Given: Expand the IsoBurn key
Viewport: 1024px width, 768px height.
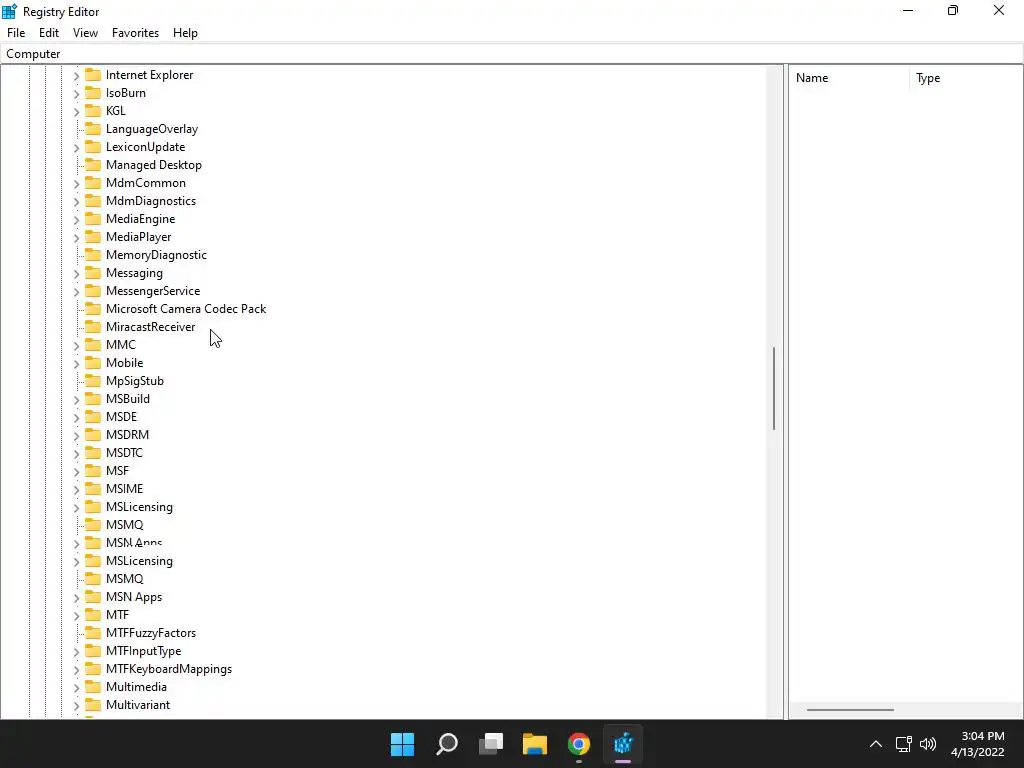Looking at the screenshot, I should [x=76, y=93].
